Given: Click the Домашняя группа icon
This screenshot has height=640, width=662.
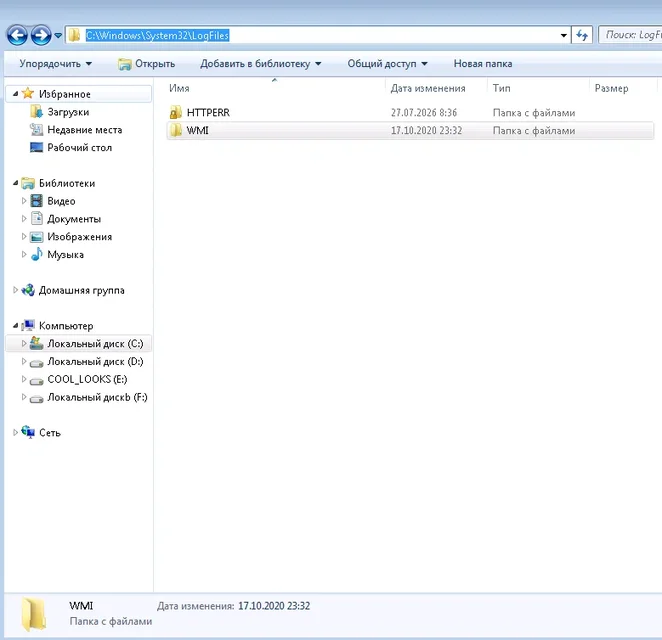Looking at the screenshot, I should (28, 290).
